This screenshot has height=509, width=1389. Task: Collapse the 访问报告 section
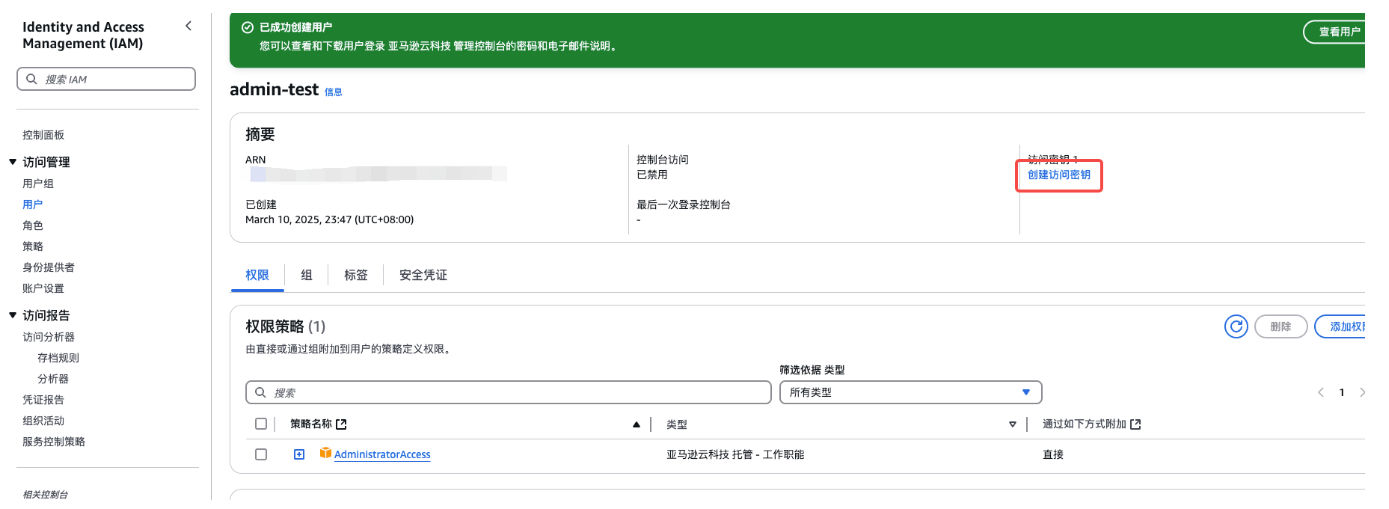13,315
